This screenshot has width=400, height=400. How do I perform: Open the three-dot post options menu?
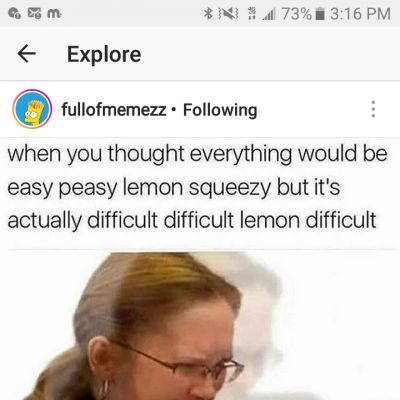373,109
